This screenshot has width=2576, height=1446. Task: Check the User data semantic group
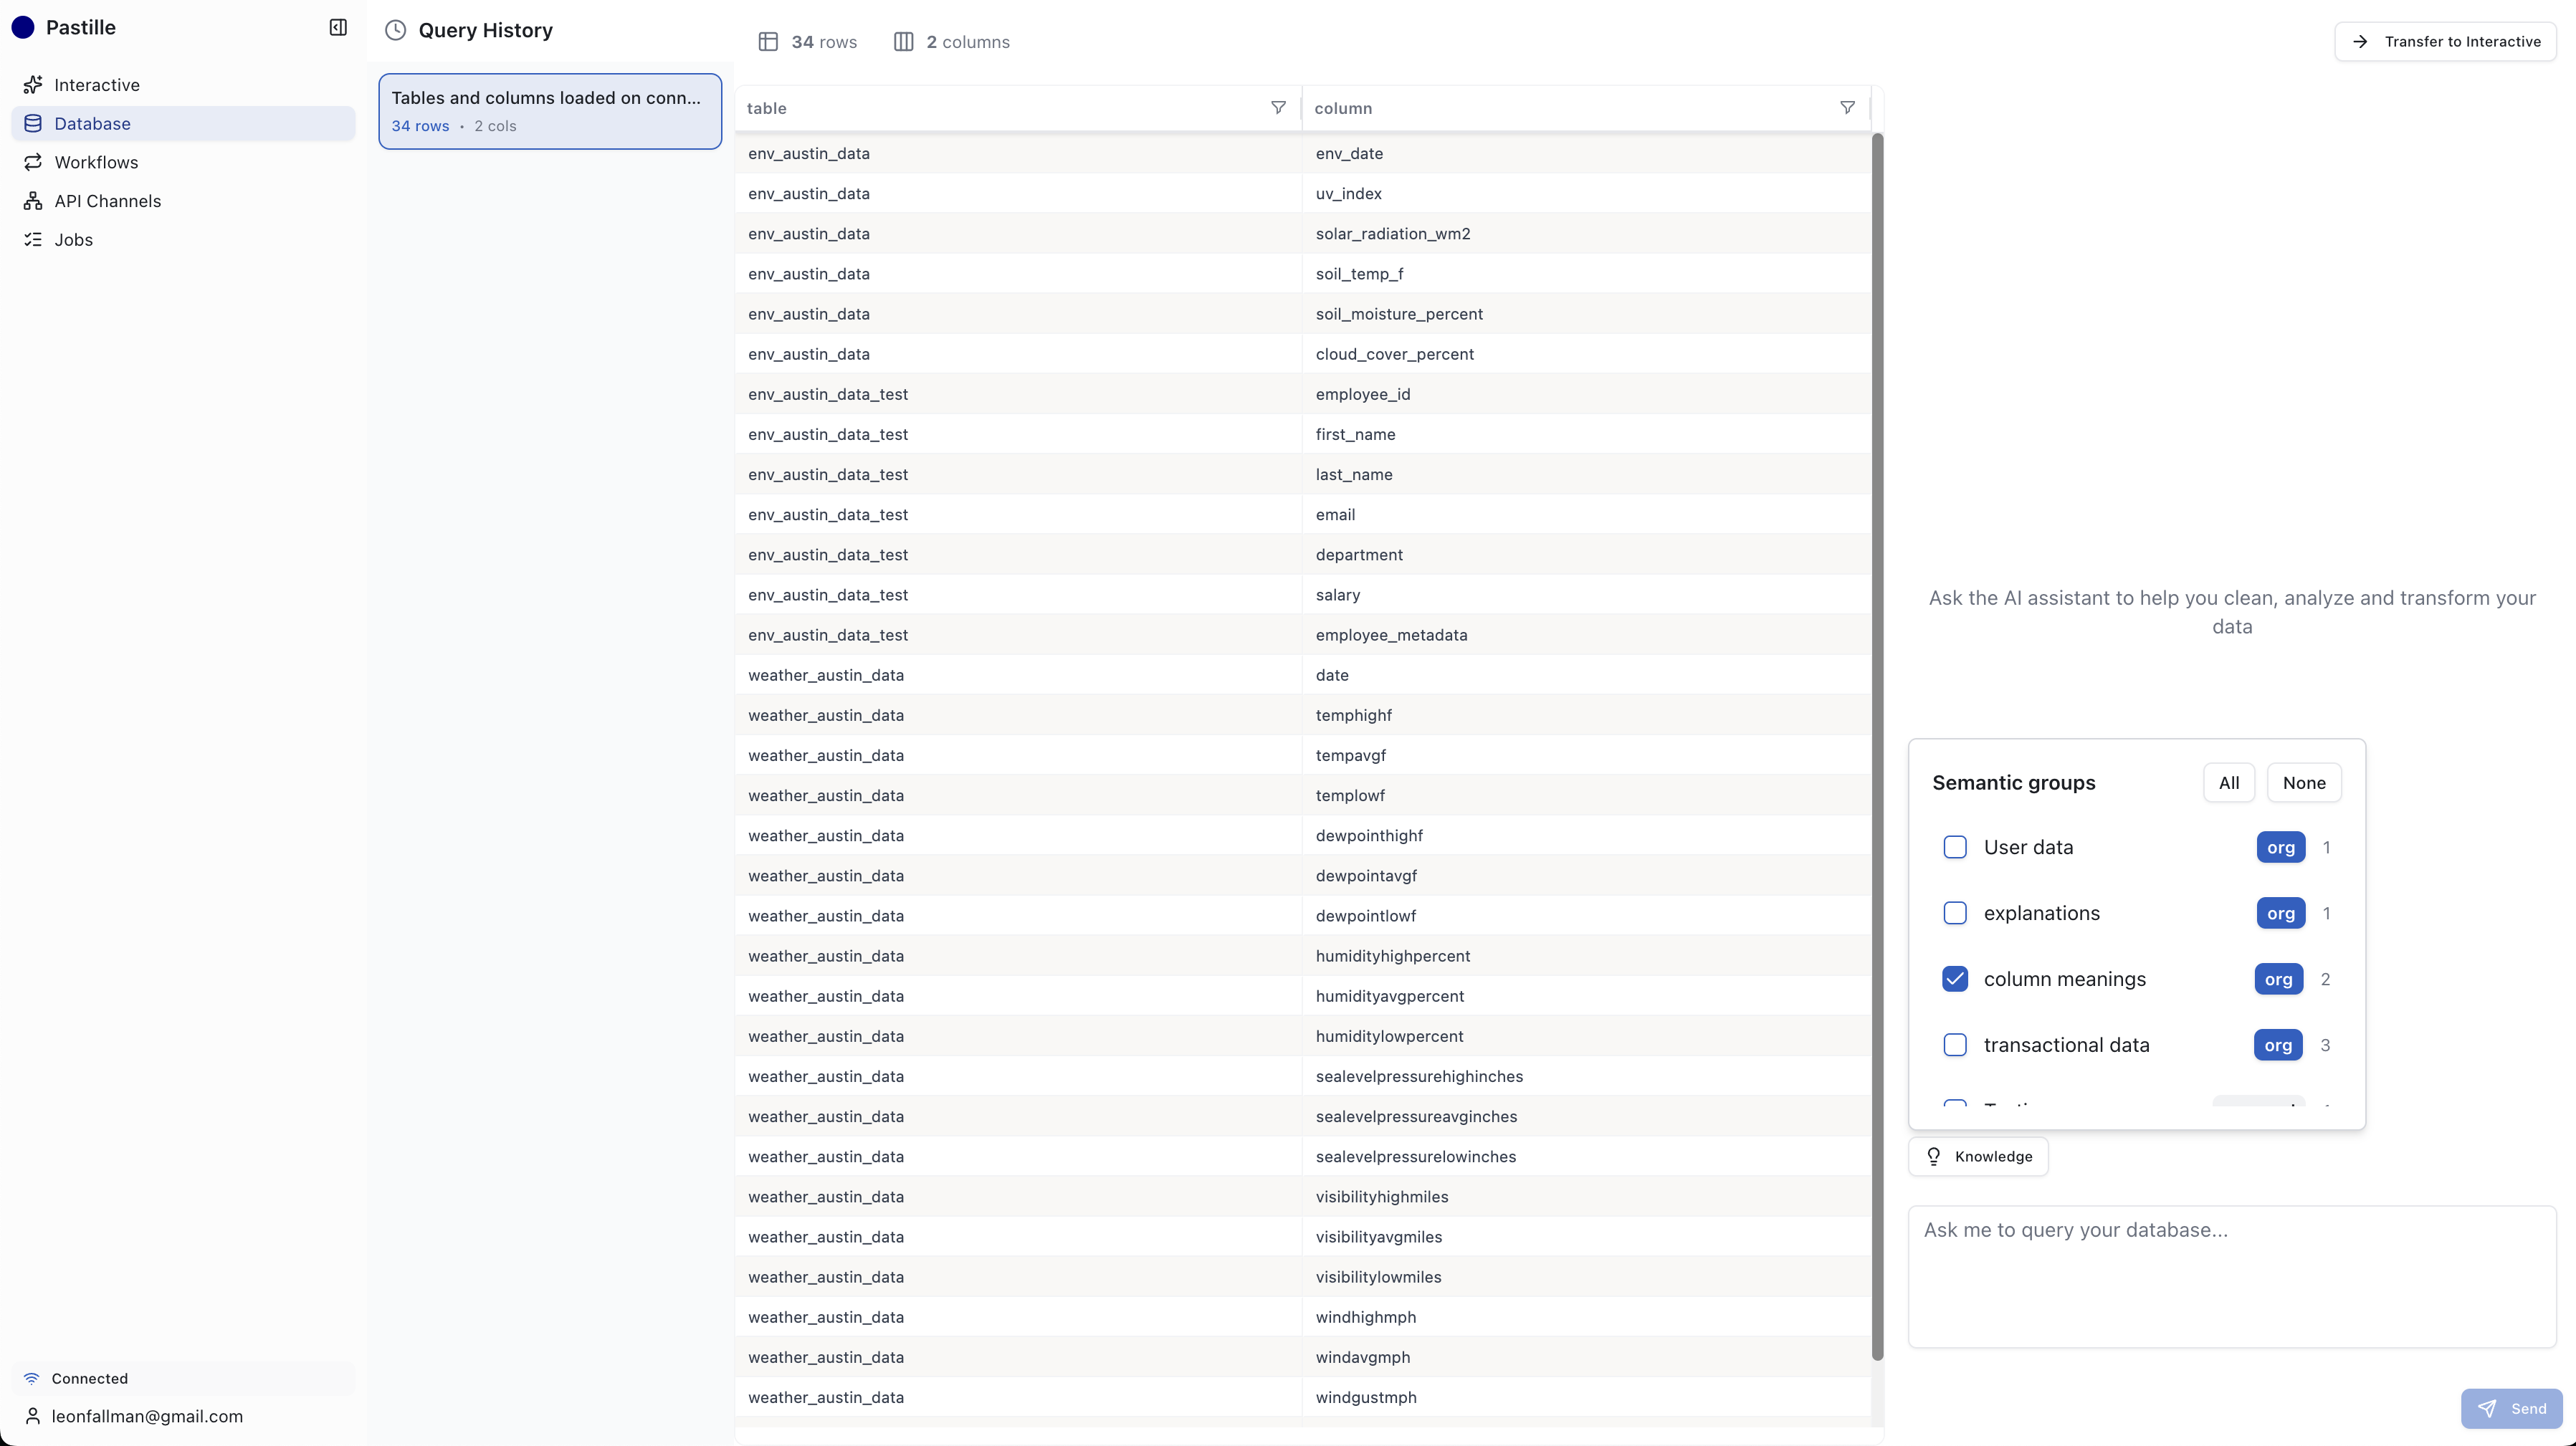pyautogui.click(x=1954, y=847)
